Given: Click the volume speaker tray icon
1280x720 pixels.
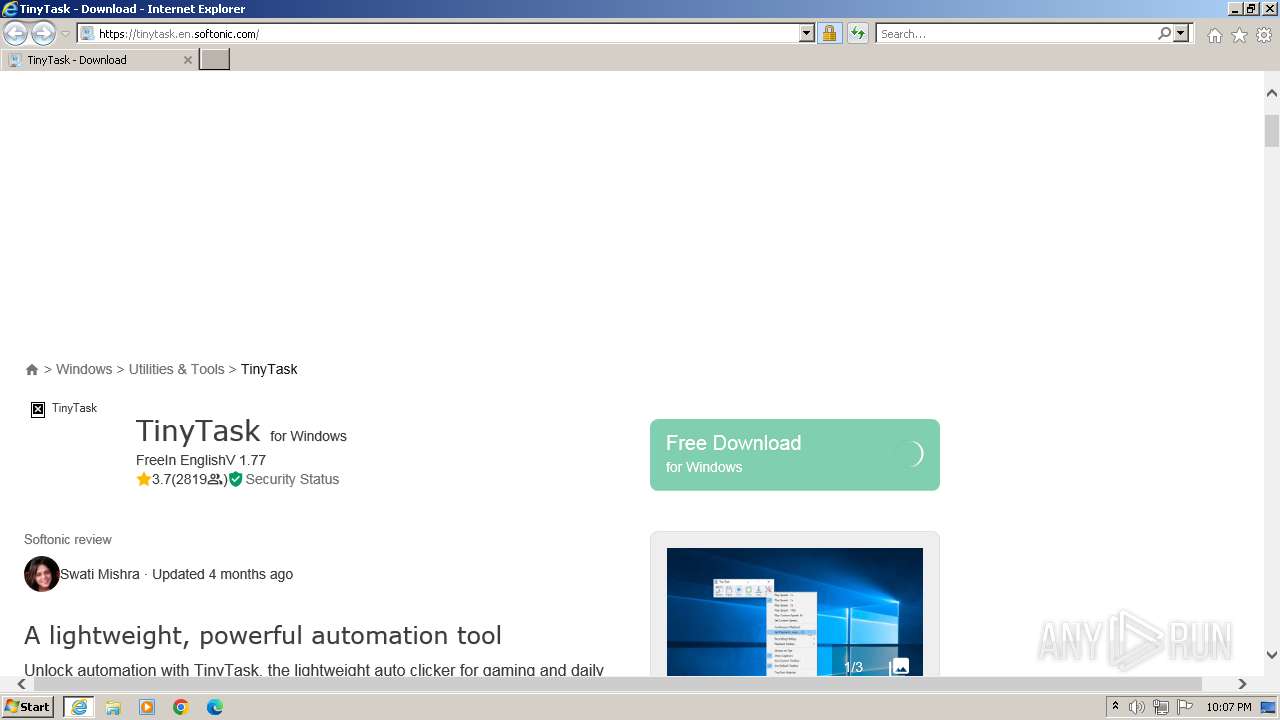Looking at the screenshot, I should click(x=1137, y=707).
